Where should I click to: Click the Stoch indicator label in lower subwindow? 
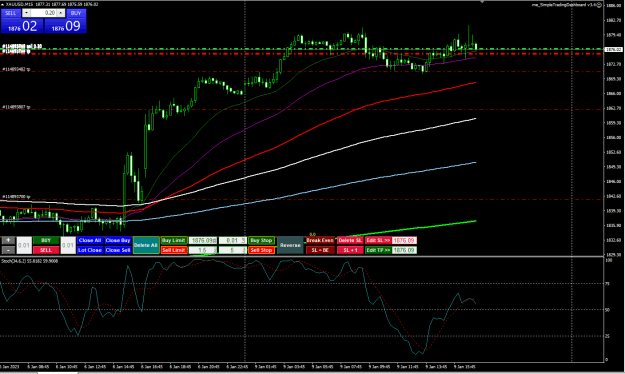tap(29, 261)
